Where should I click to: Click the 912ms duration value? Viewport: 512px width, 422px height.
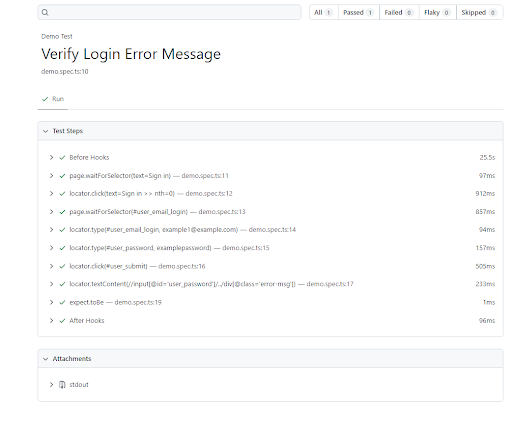[485, 193]
